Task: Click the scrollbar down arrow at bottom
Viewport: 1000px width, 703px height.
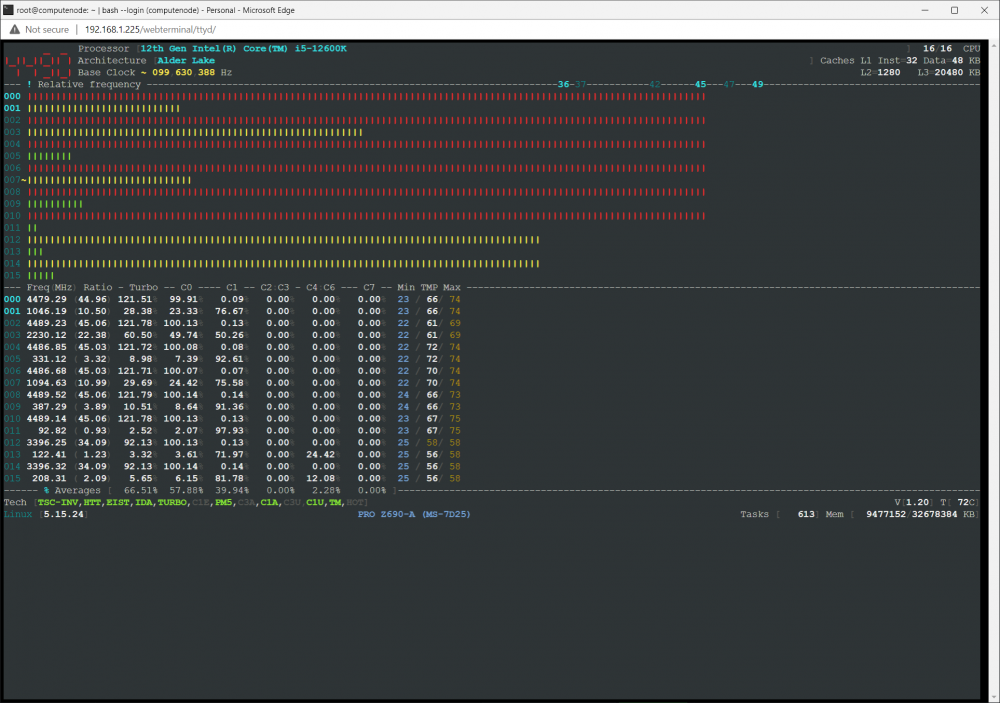Action: tap(993, 697)
